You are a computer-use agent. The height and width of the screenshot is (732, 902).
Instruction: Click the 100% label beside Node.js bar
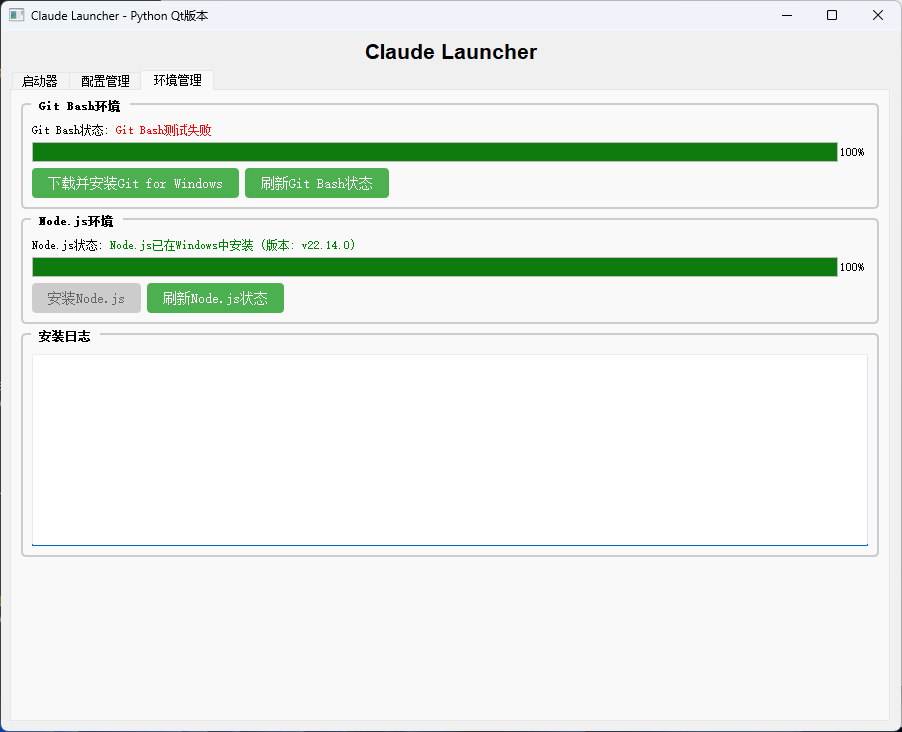[852, 267]
